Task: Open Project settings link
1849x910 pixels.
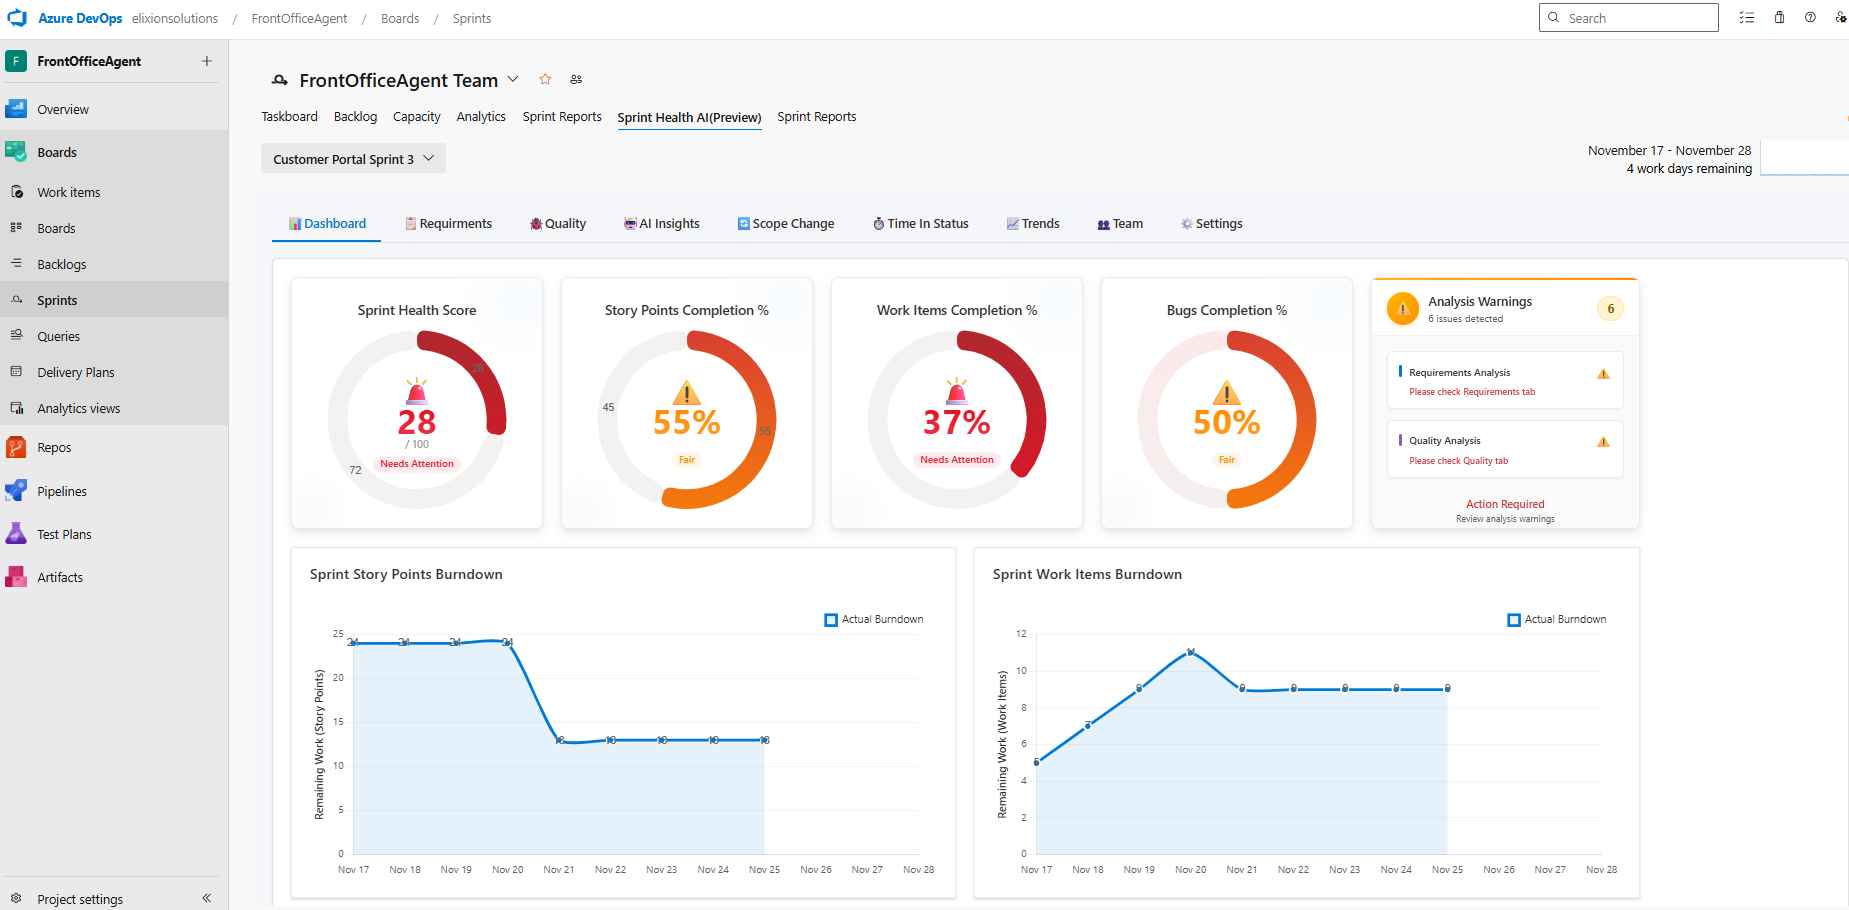Action: [80, 899]
